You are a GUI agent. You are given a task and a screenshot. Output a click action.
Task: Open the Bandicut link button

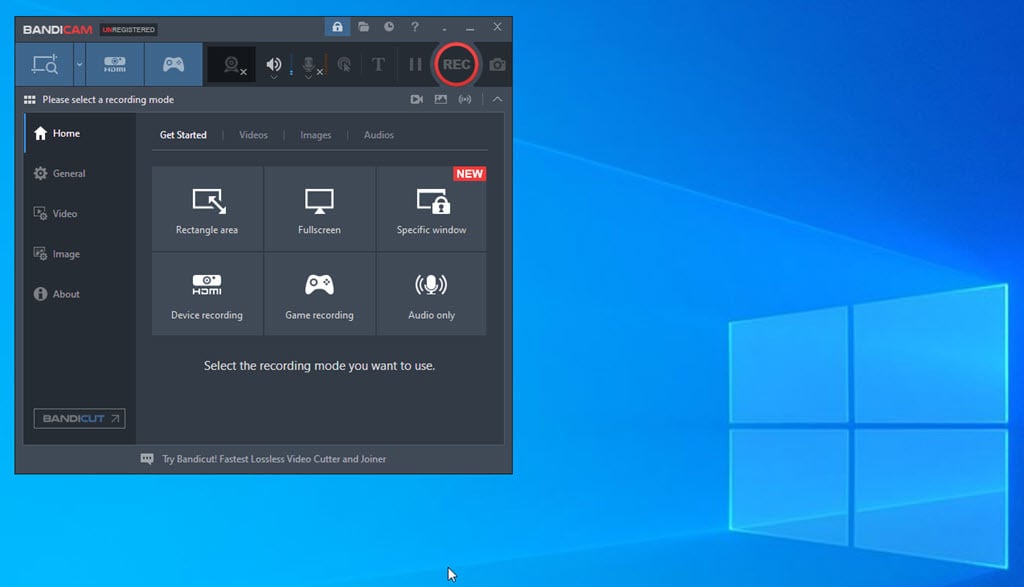(80, 419)
